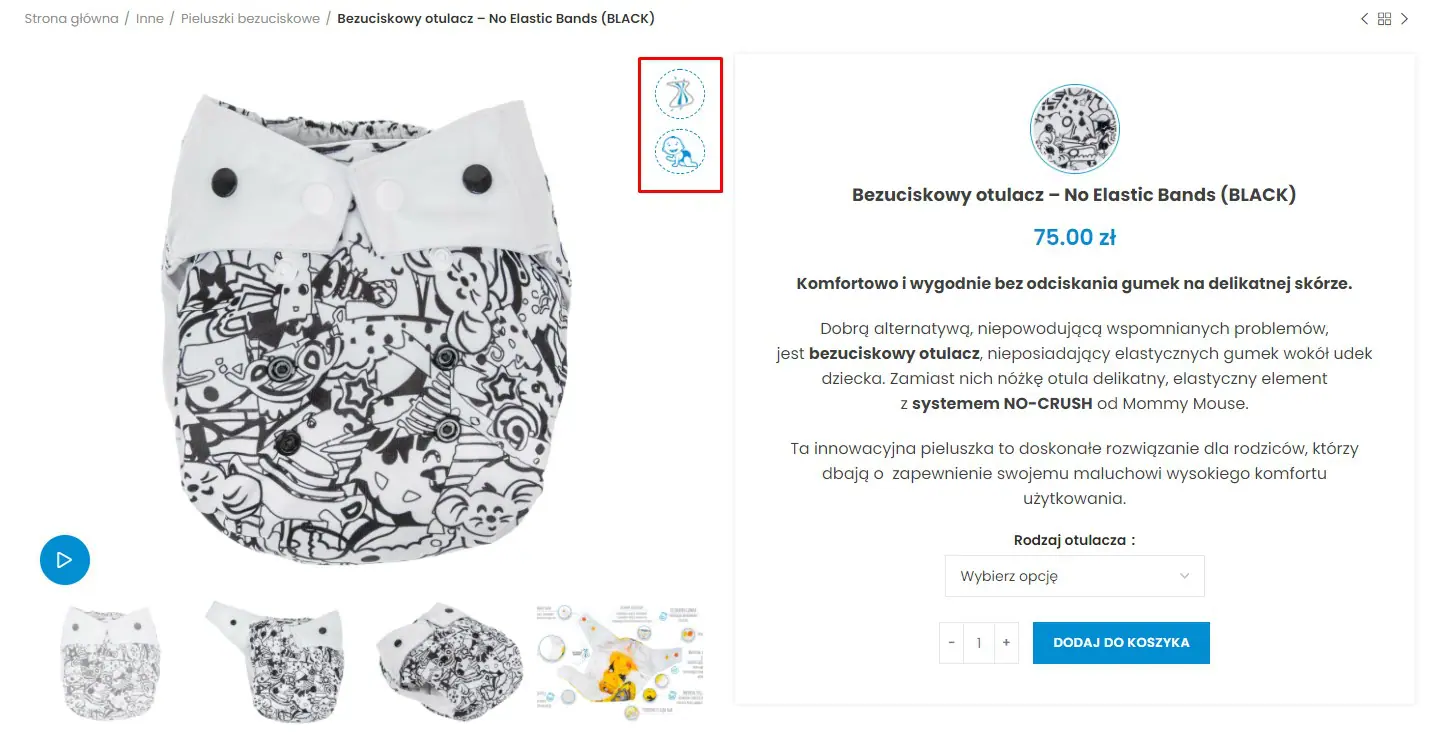This screenshot has height=756, width=1432.
Task: Open the Pieluszki bezuciskowe breadcrumb
Action: (250, 19)
